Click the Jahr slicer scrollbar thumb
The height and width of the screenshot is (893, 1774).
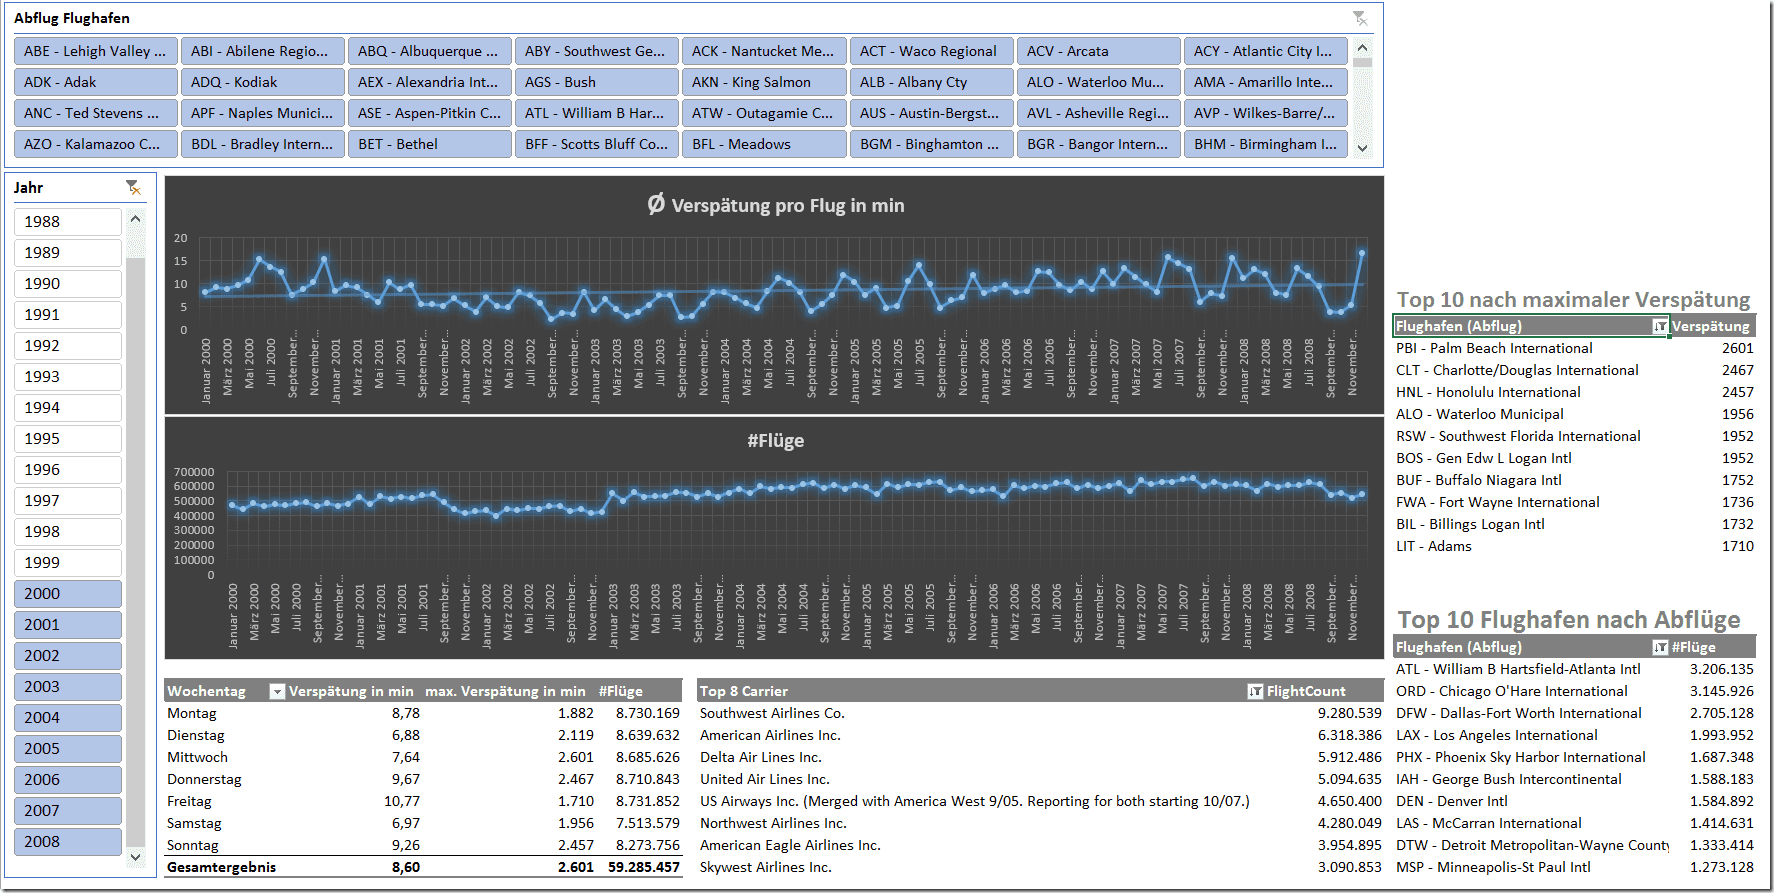[x=135, y=550]
